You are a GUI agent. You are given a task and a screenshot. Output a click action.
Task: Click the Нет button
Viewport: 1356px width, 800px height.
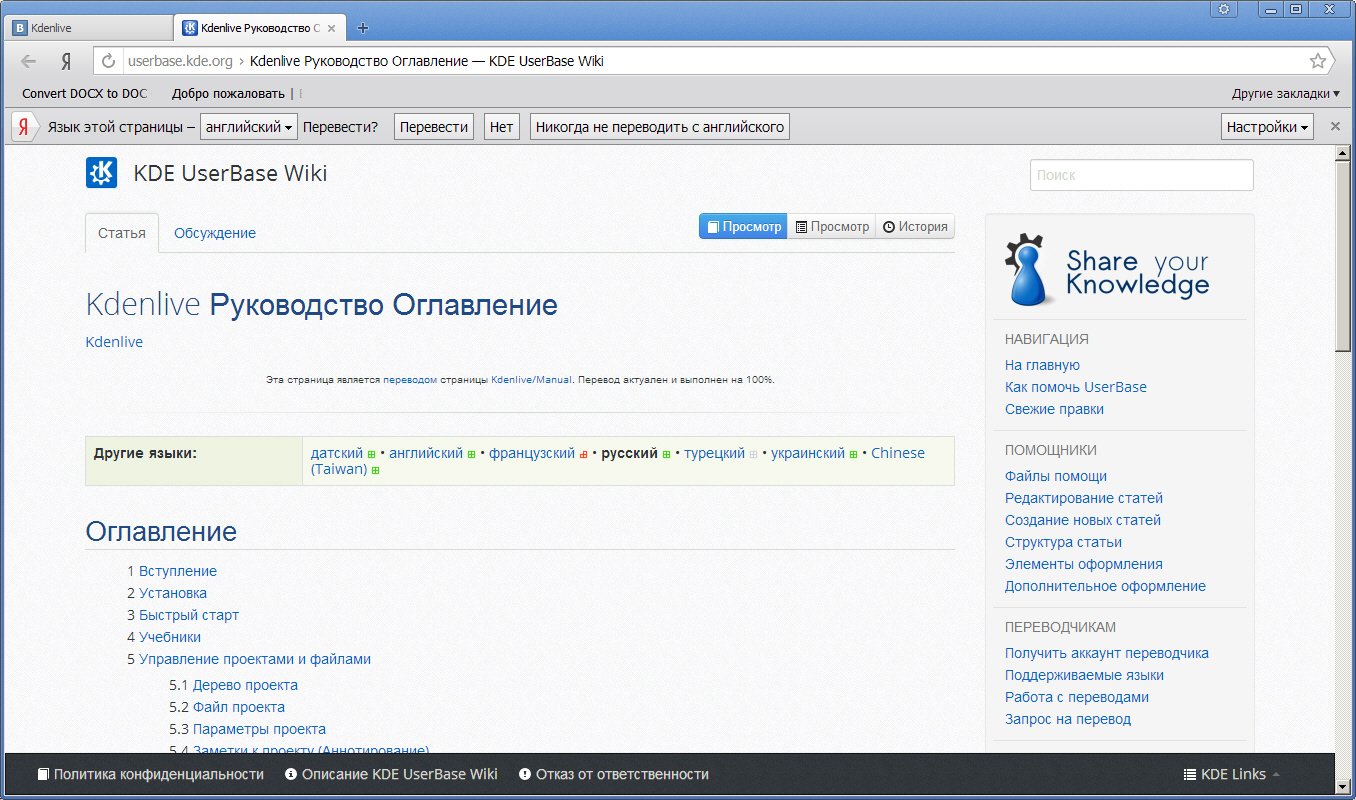[x=502, y=127]
